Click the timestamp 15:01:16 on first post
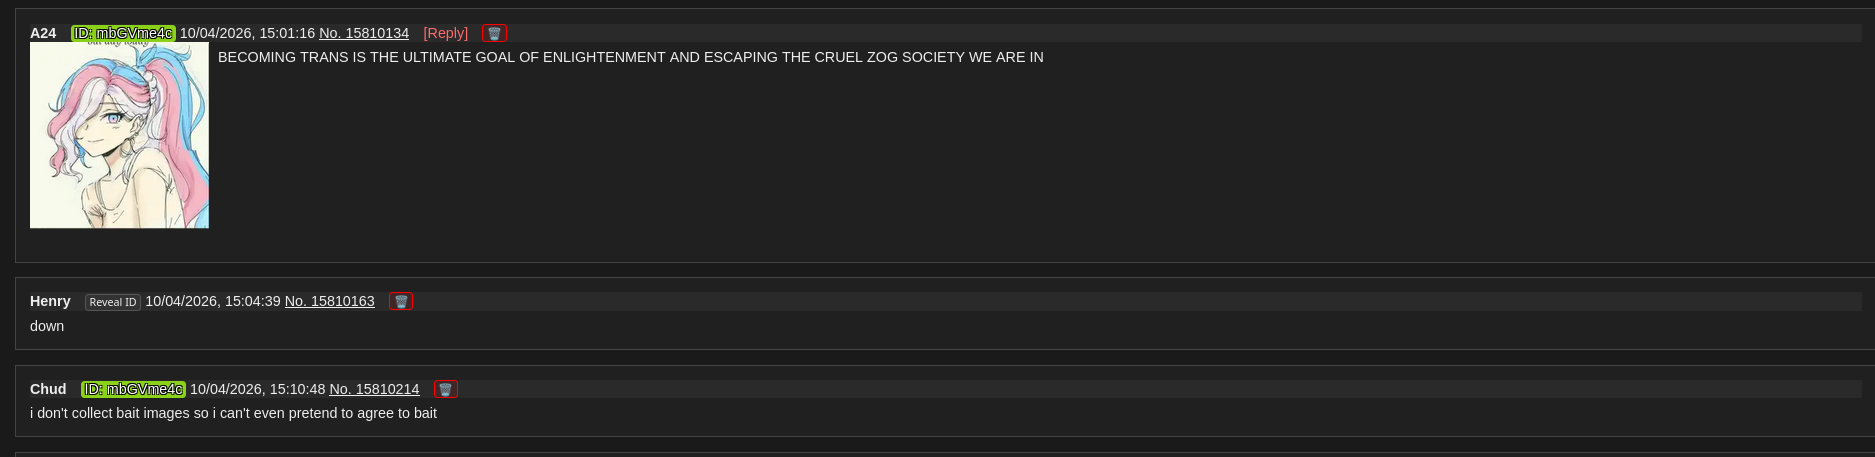 [x=287, y=33]
